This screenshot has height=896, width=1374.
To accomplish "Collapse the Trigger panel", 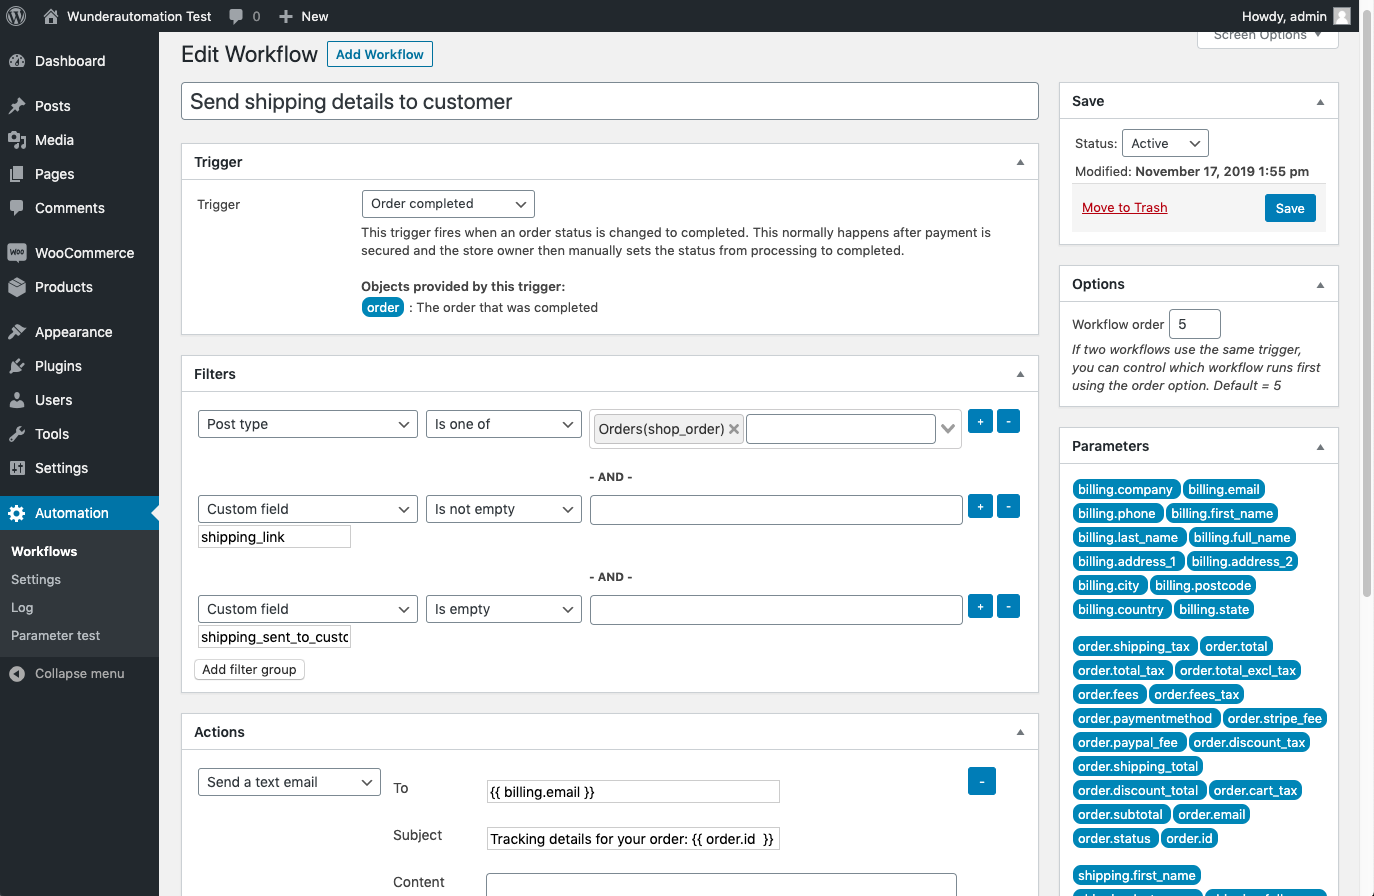I will point(1020,162).
